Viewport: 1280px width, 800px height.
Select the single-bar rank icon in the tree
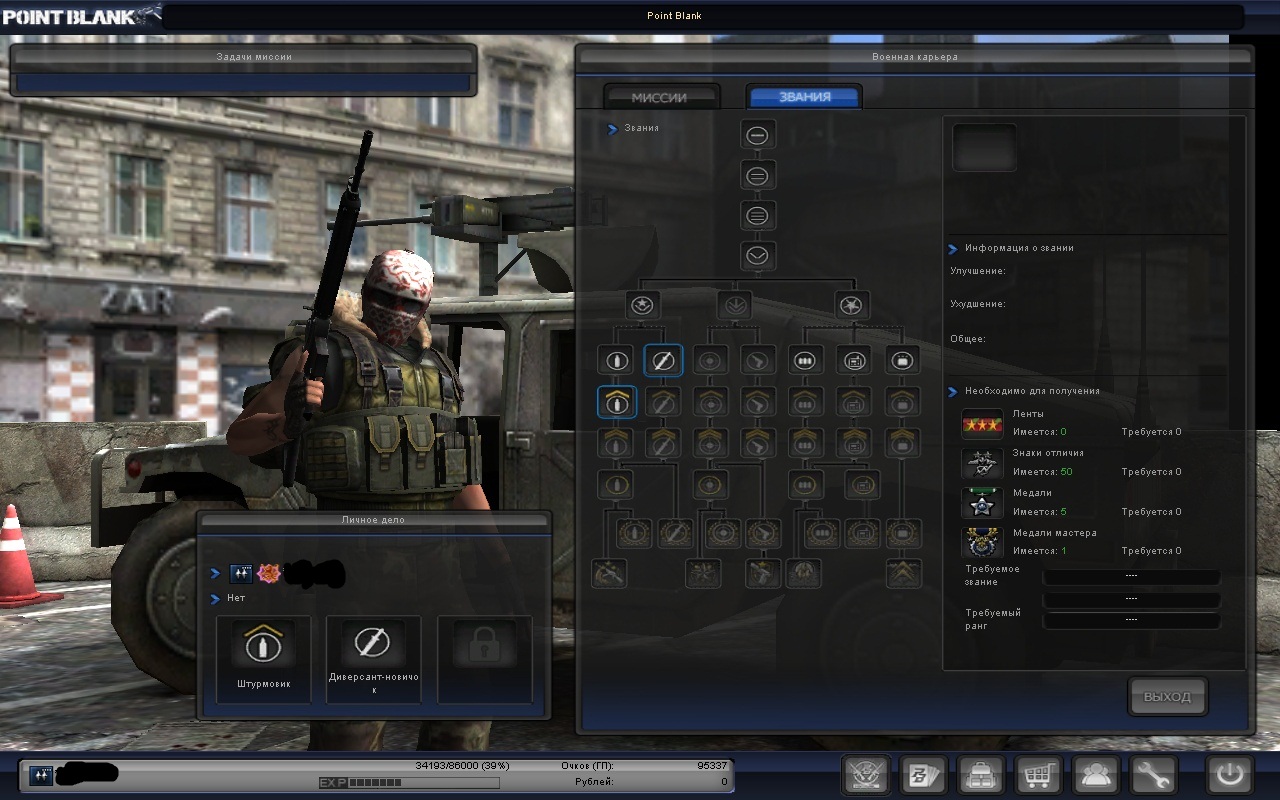click(x=757, y=135)
